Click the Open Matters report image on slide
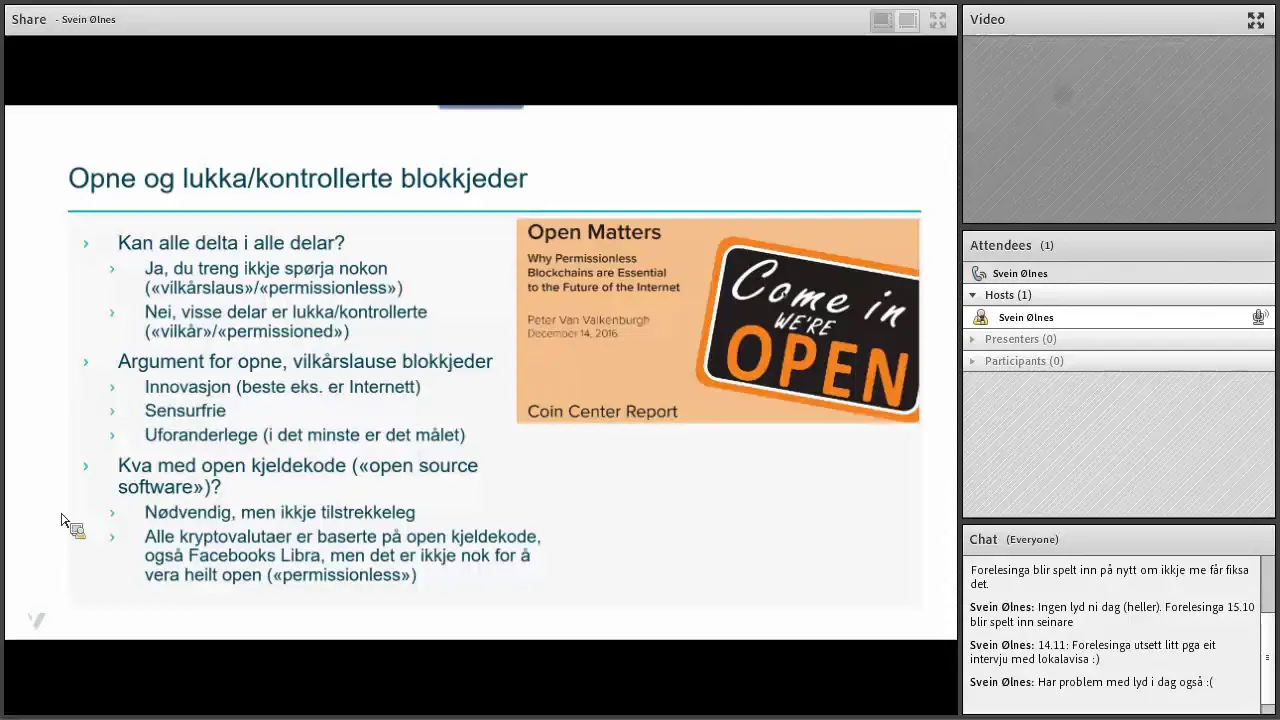 click(x=718, y=320)
